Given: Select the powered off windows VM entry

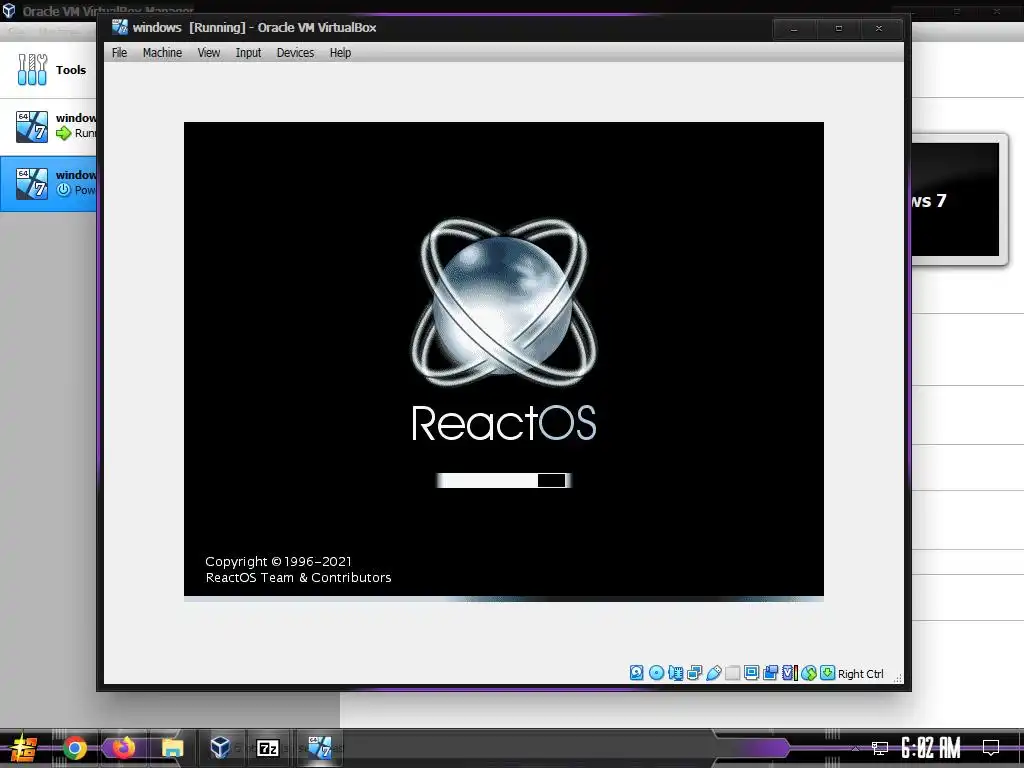Looking at the screenshot, I should tap(48, 184).
